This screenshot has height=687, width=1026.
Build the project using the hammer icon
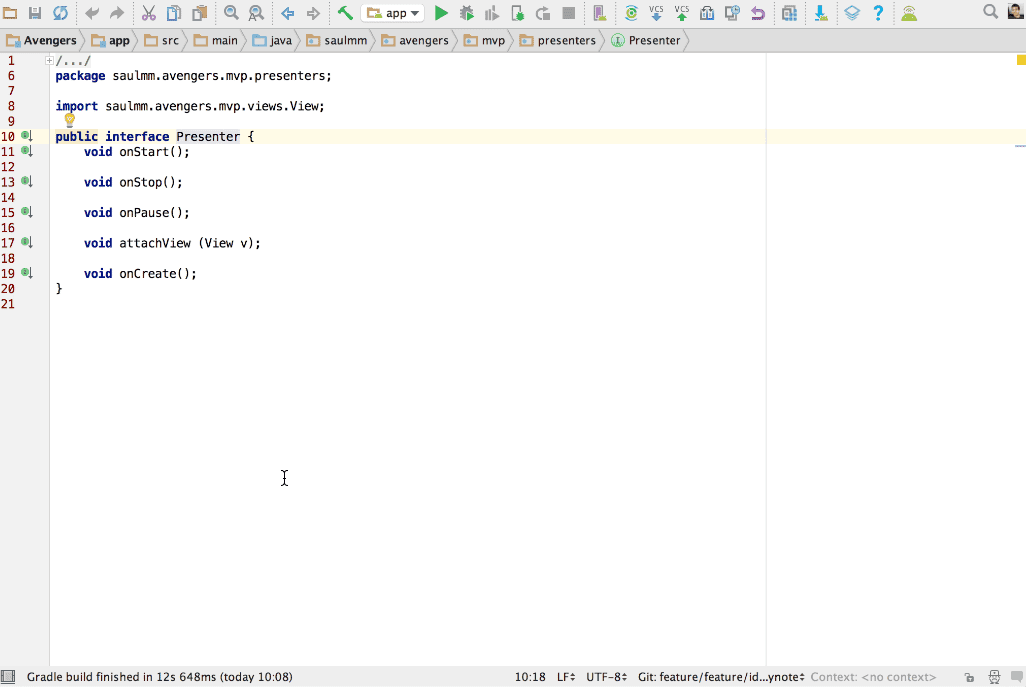click(x=346, y=13)
